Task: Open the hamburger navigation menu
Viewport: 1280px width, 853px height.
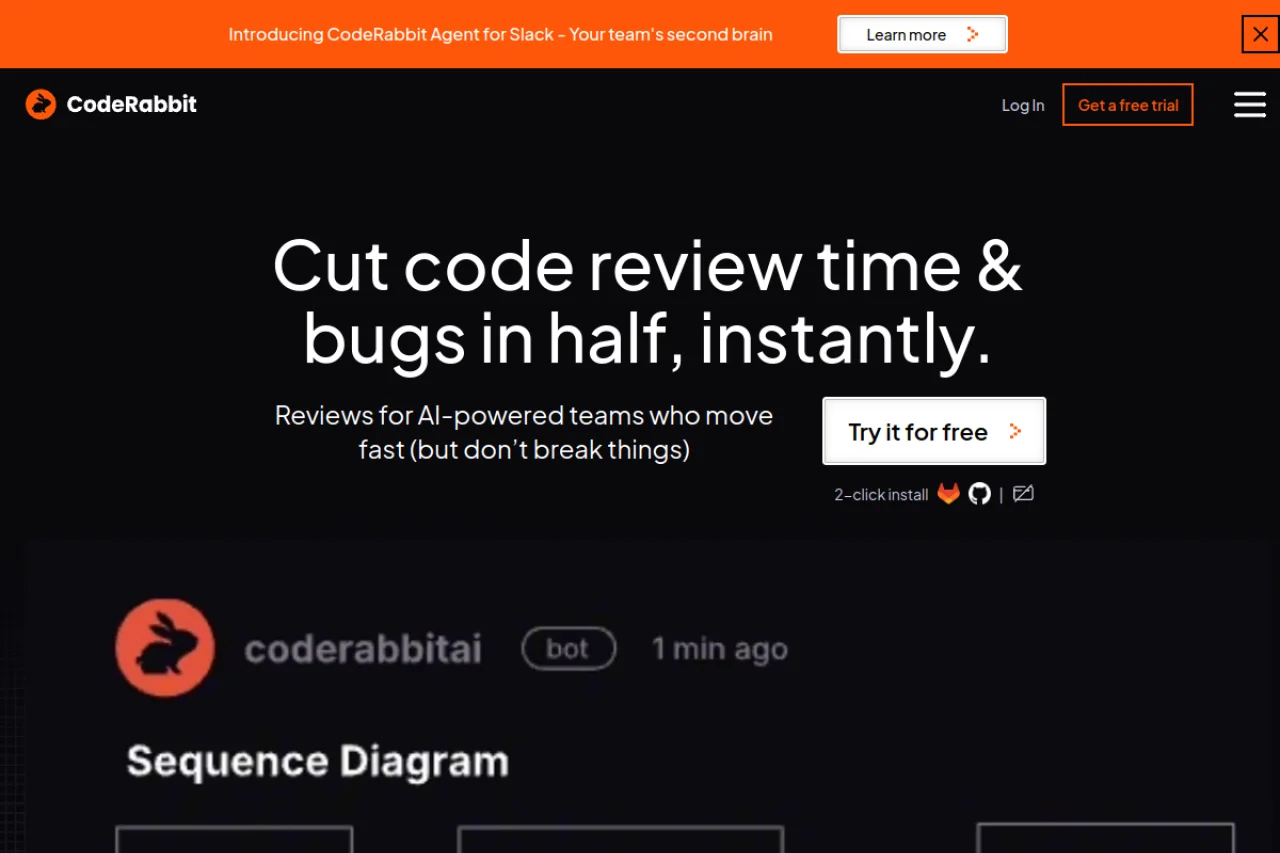Action: (1250, 105)
